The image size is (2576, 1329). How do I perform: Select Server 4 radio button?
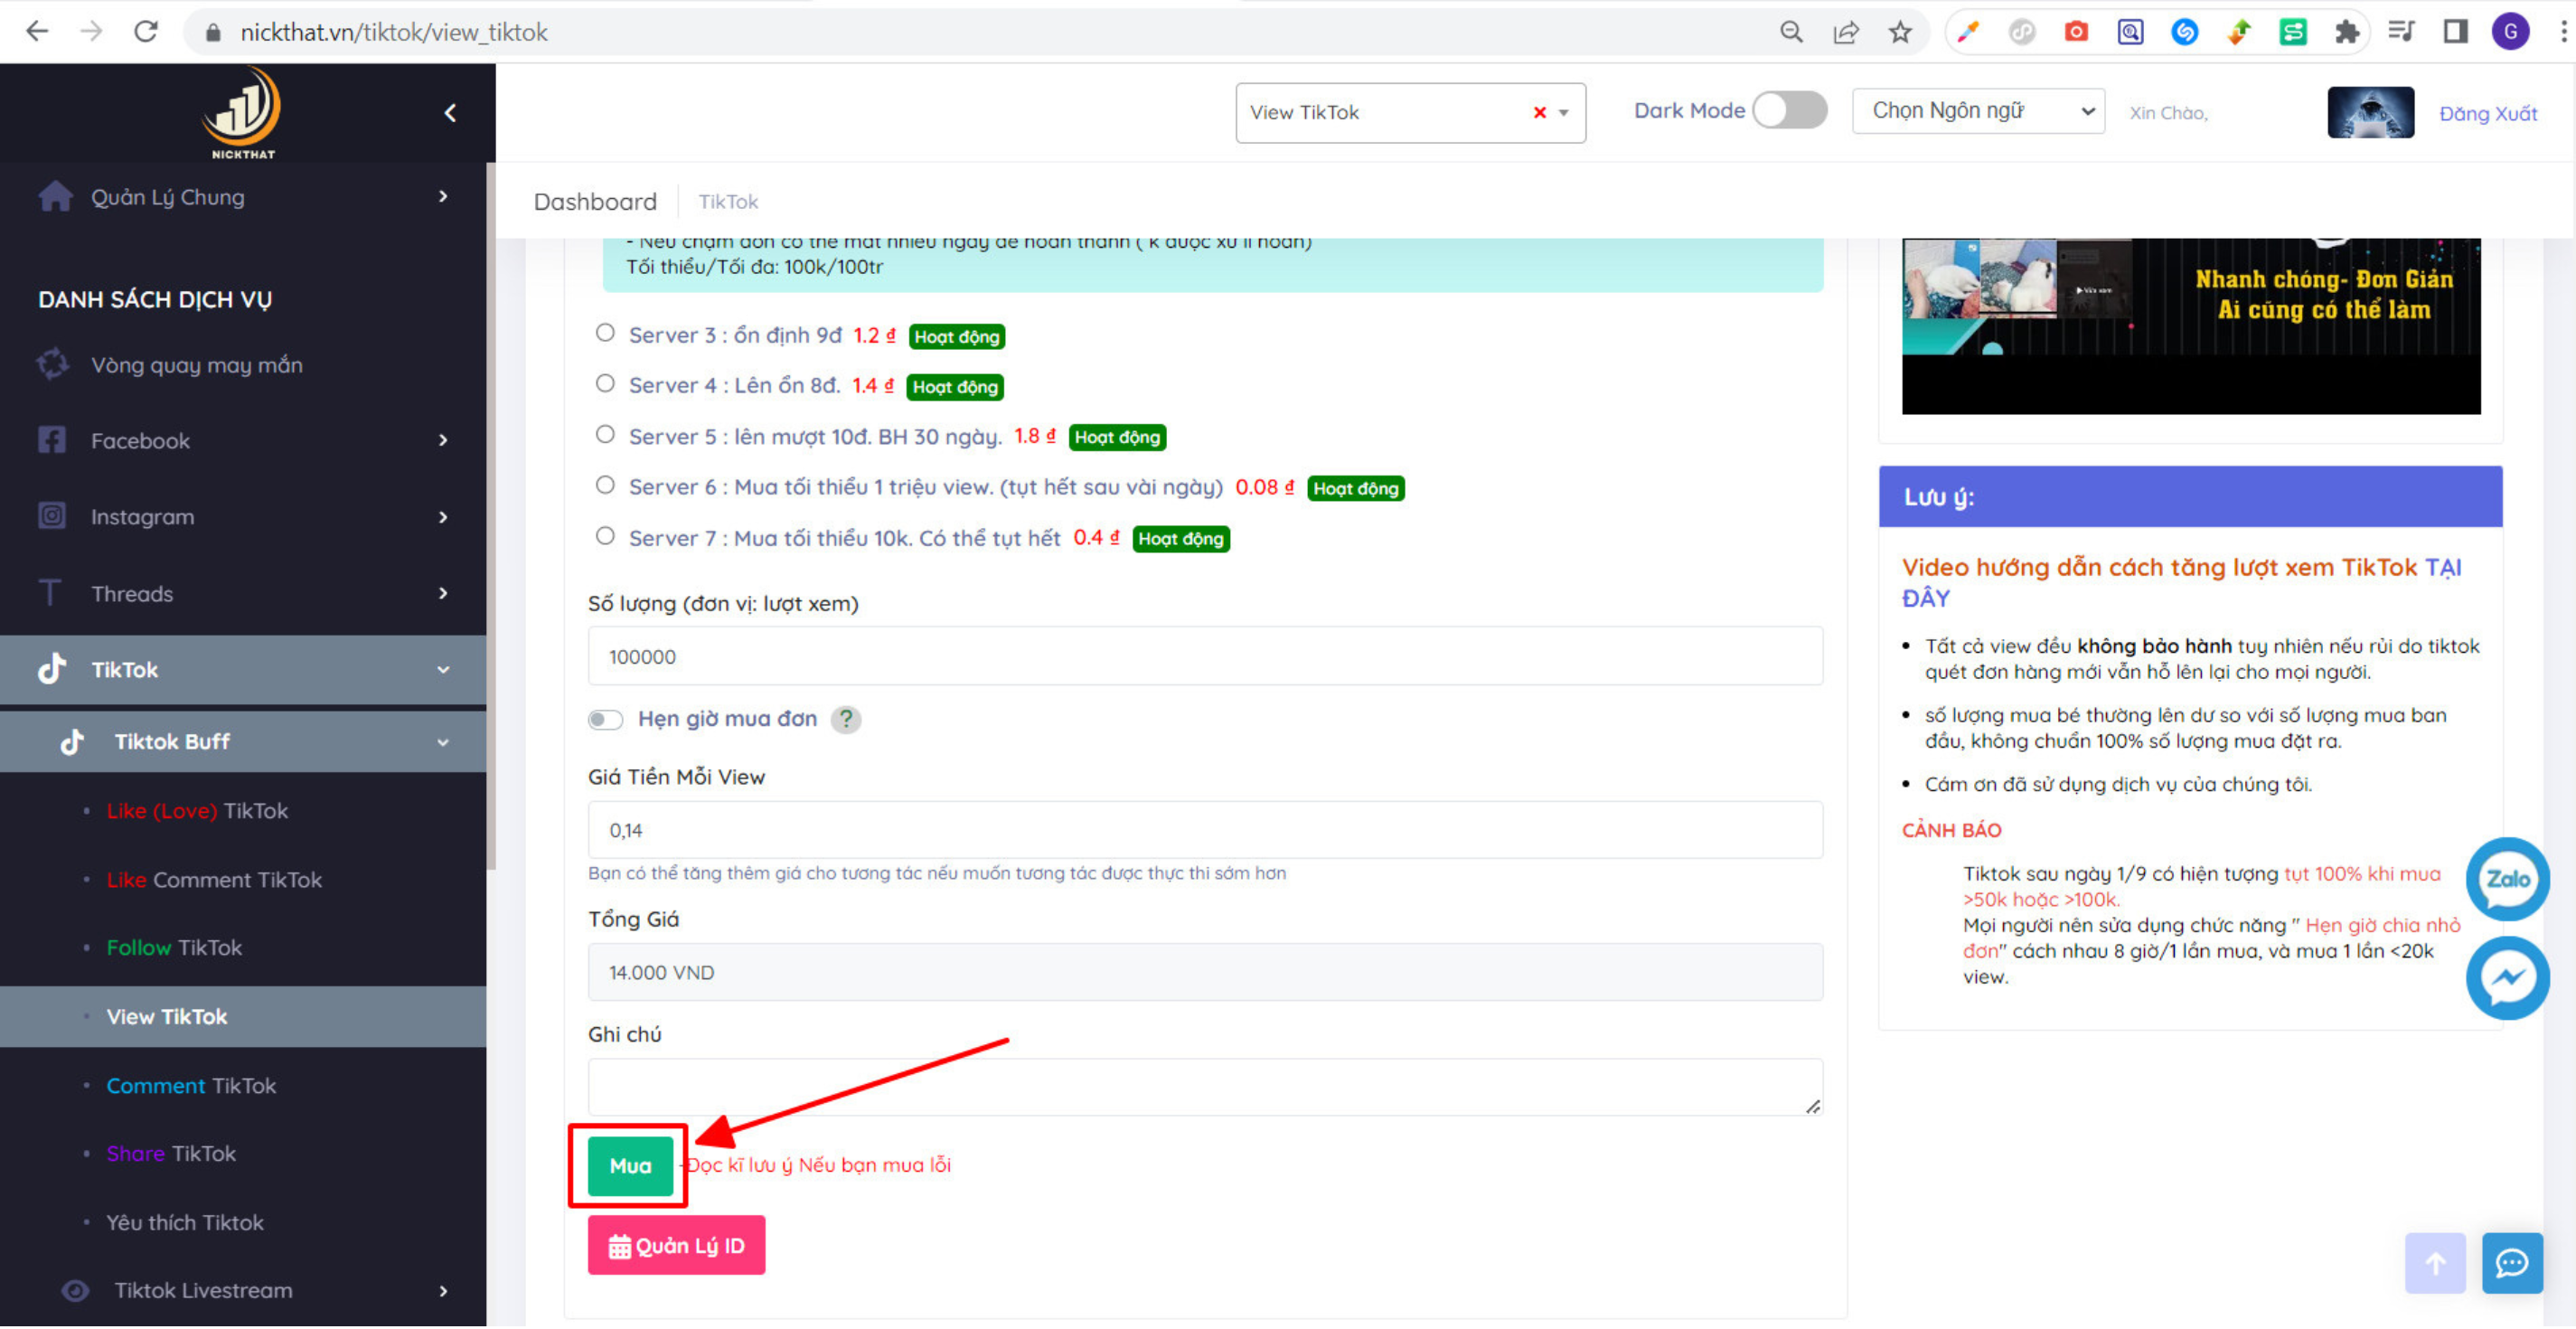click(605, 384)
